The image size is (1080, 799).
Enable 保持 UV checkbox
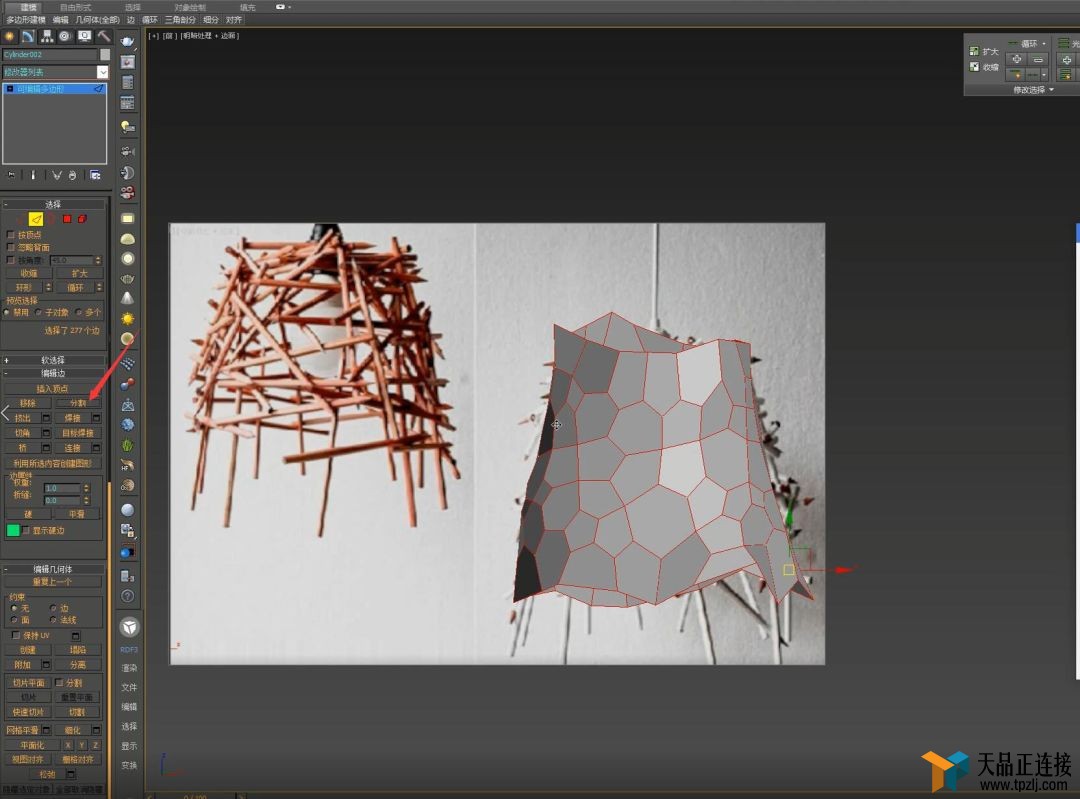click(16, 635)
